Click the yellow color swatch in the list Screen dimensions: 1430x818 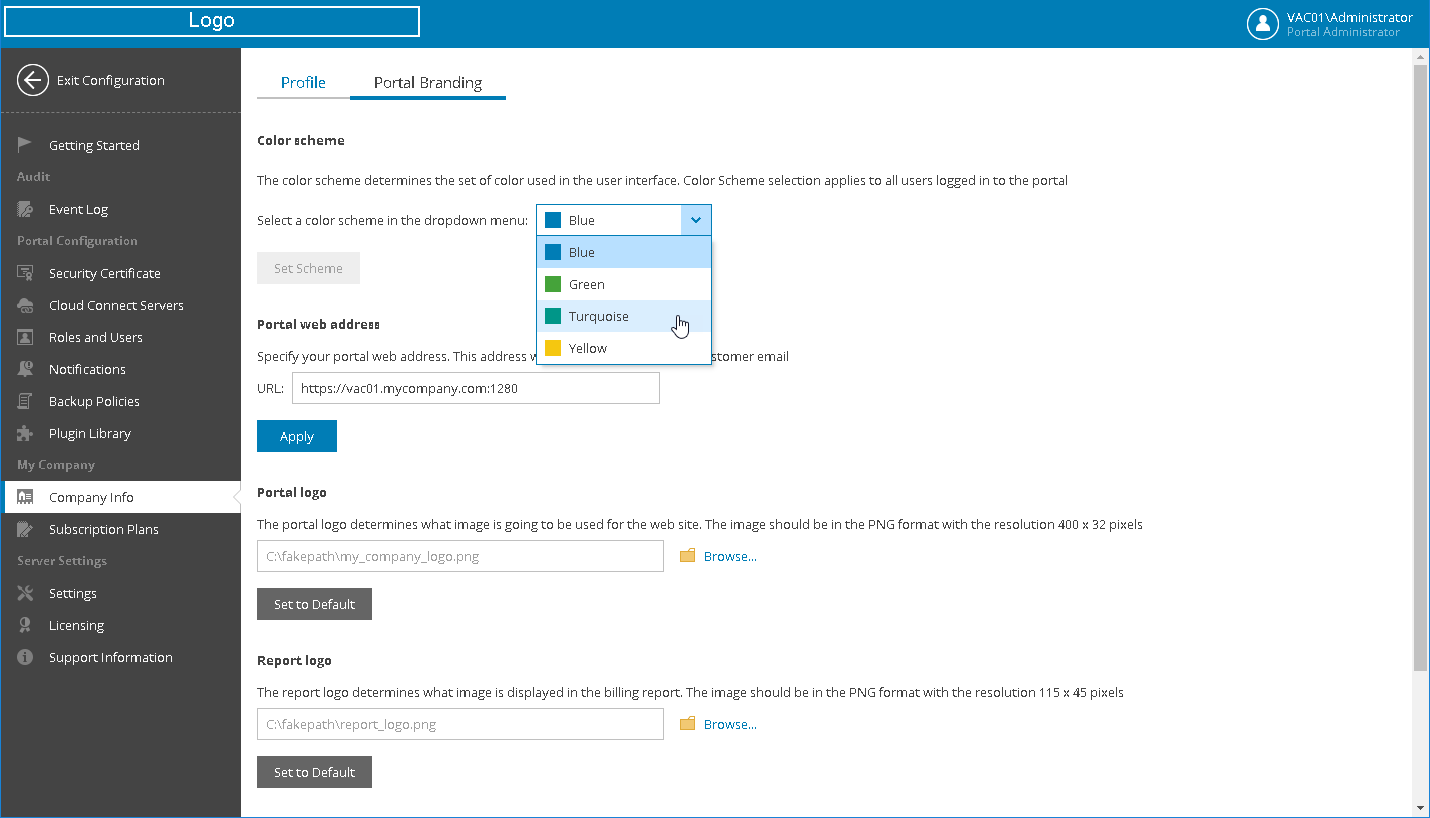click(x=553, y=348)
